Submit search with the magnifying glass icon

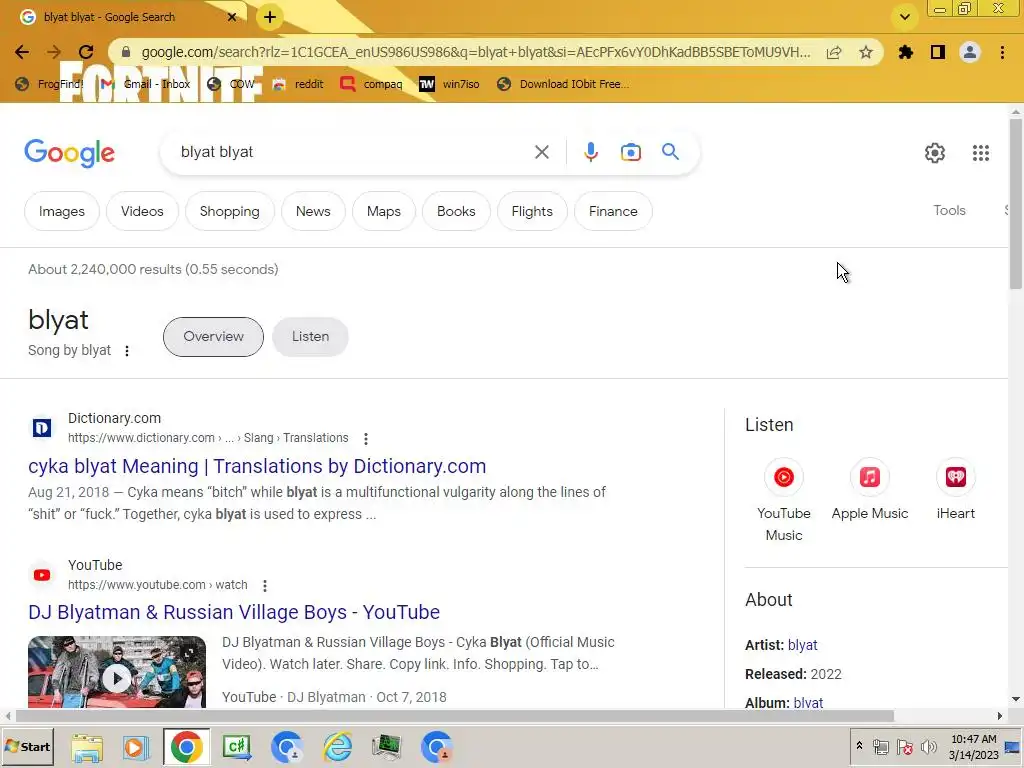point(670,152)
